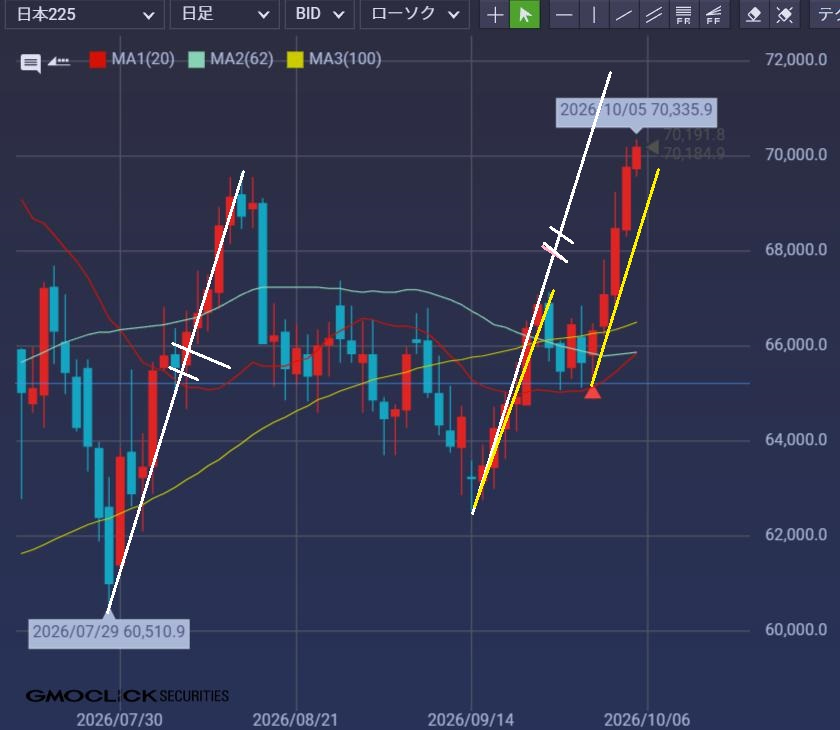The height and width of the screenshot is (730, 840).
Task: Click the 2026/07/30 date axis label
Action: click(119, 720)
